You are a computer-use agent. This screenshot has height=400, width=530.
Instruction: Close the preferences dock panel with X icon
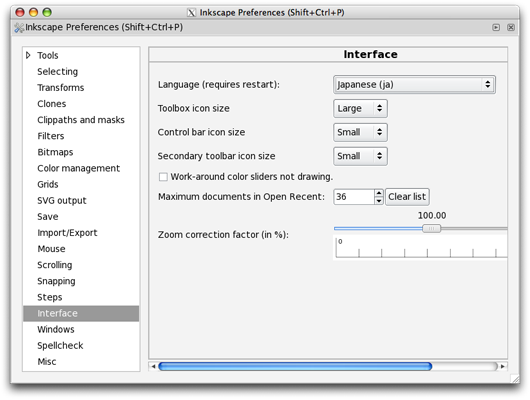511,27
